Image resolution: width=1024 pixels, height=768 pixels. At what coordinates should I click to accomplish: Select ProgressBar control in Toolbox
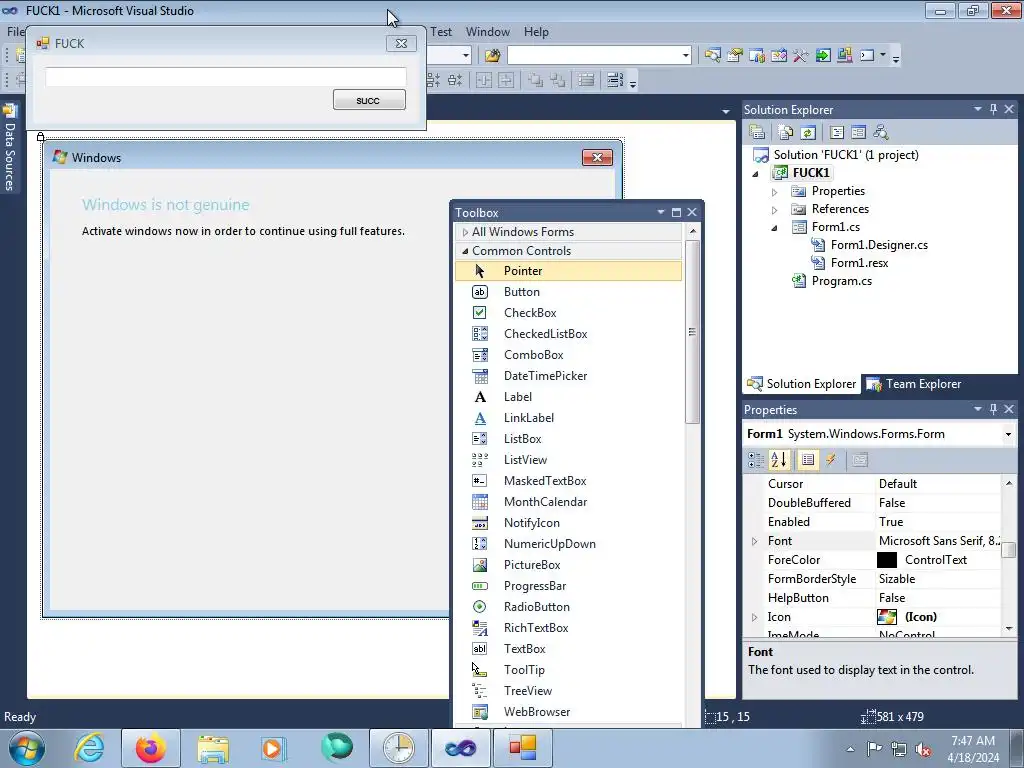[568, 586]
